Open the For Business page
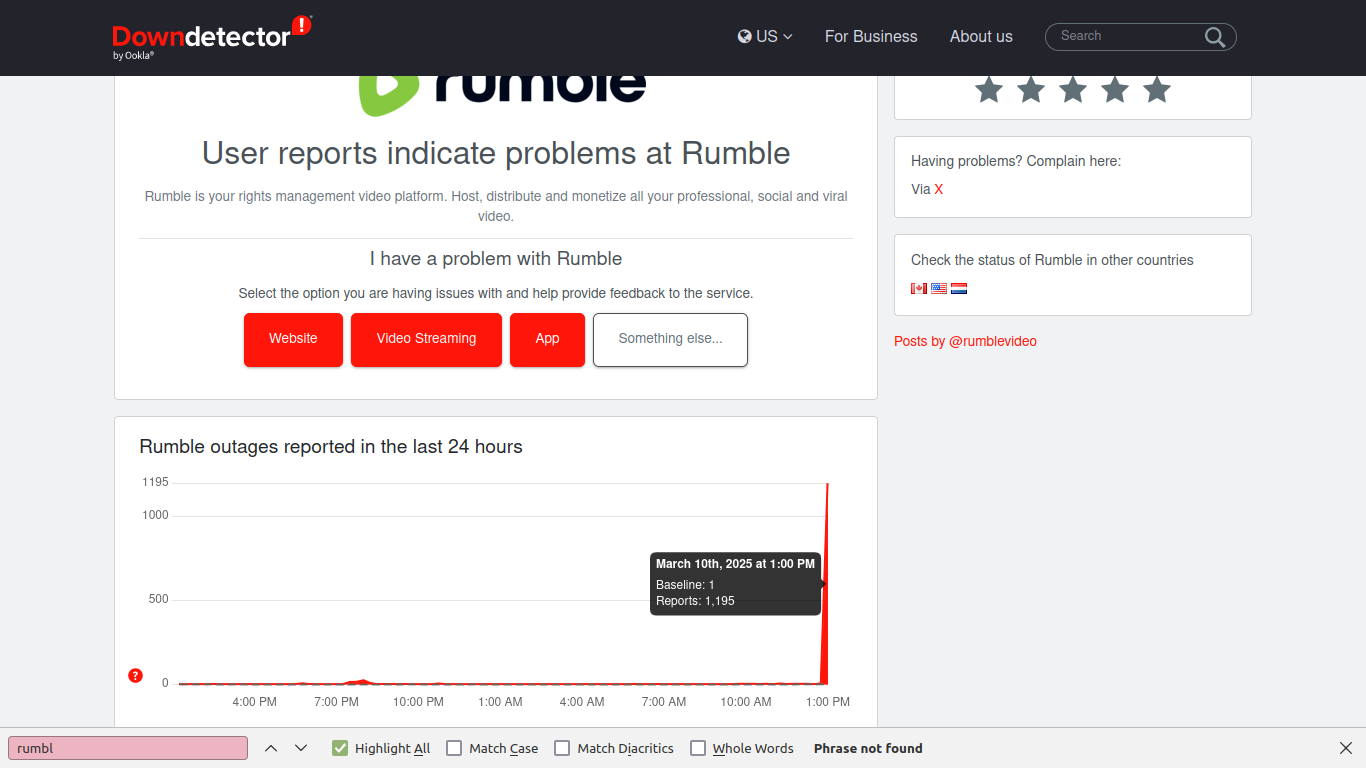1366x768 pixels. pyautogui.click(x=871, y=36)
